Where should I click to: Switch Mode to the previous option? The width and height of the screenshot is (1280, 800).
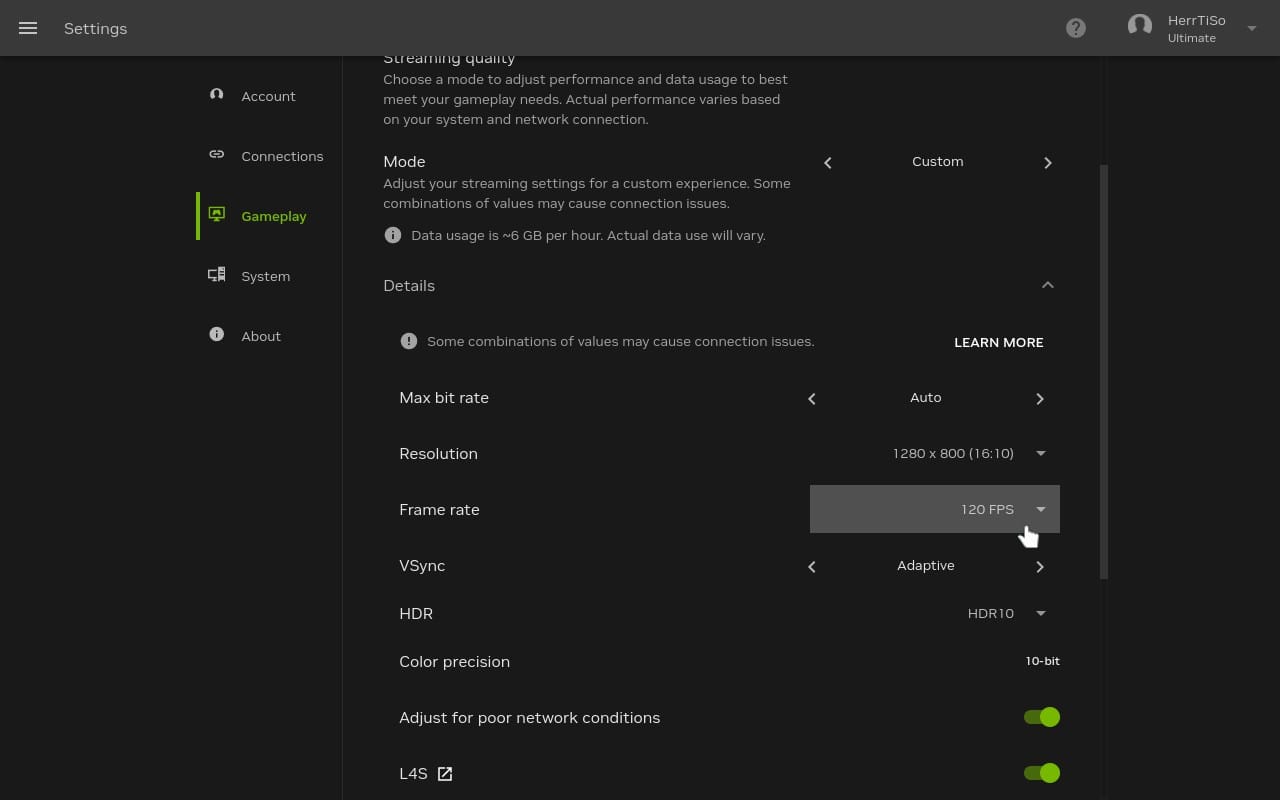point(828,162)
